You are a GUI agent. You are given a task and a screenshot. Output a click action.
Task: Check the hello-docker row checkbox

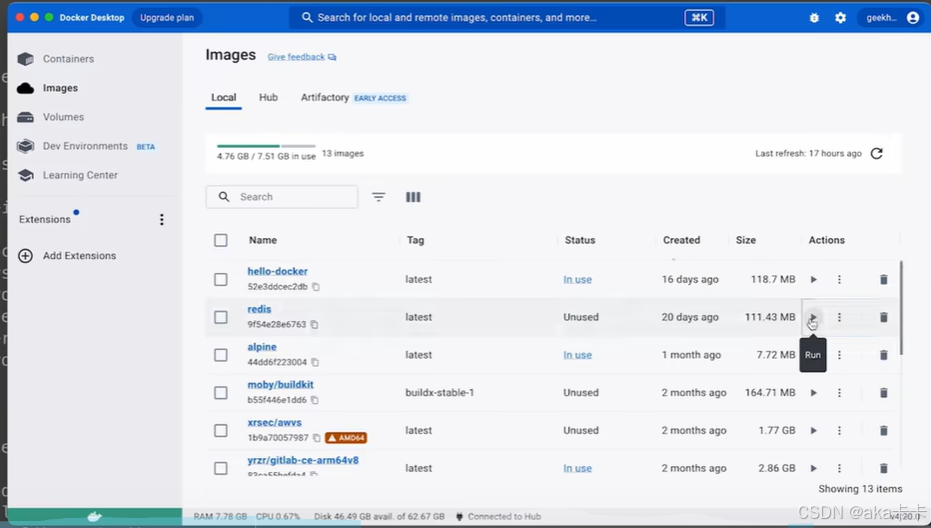[221, 280]
